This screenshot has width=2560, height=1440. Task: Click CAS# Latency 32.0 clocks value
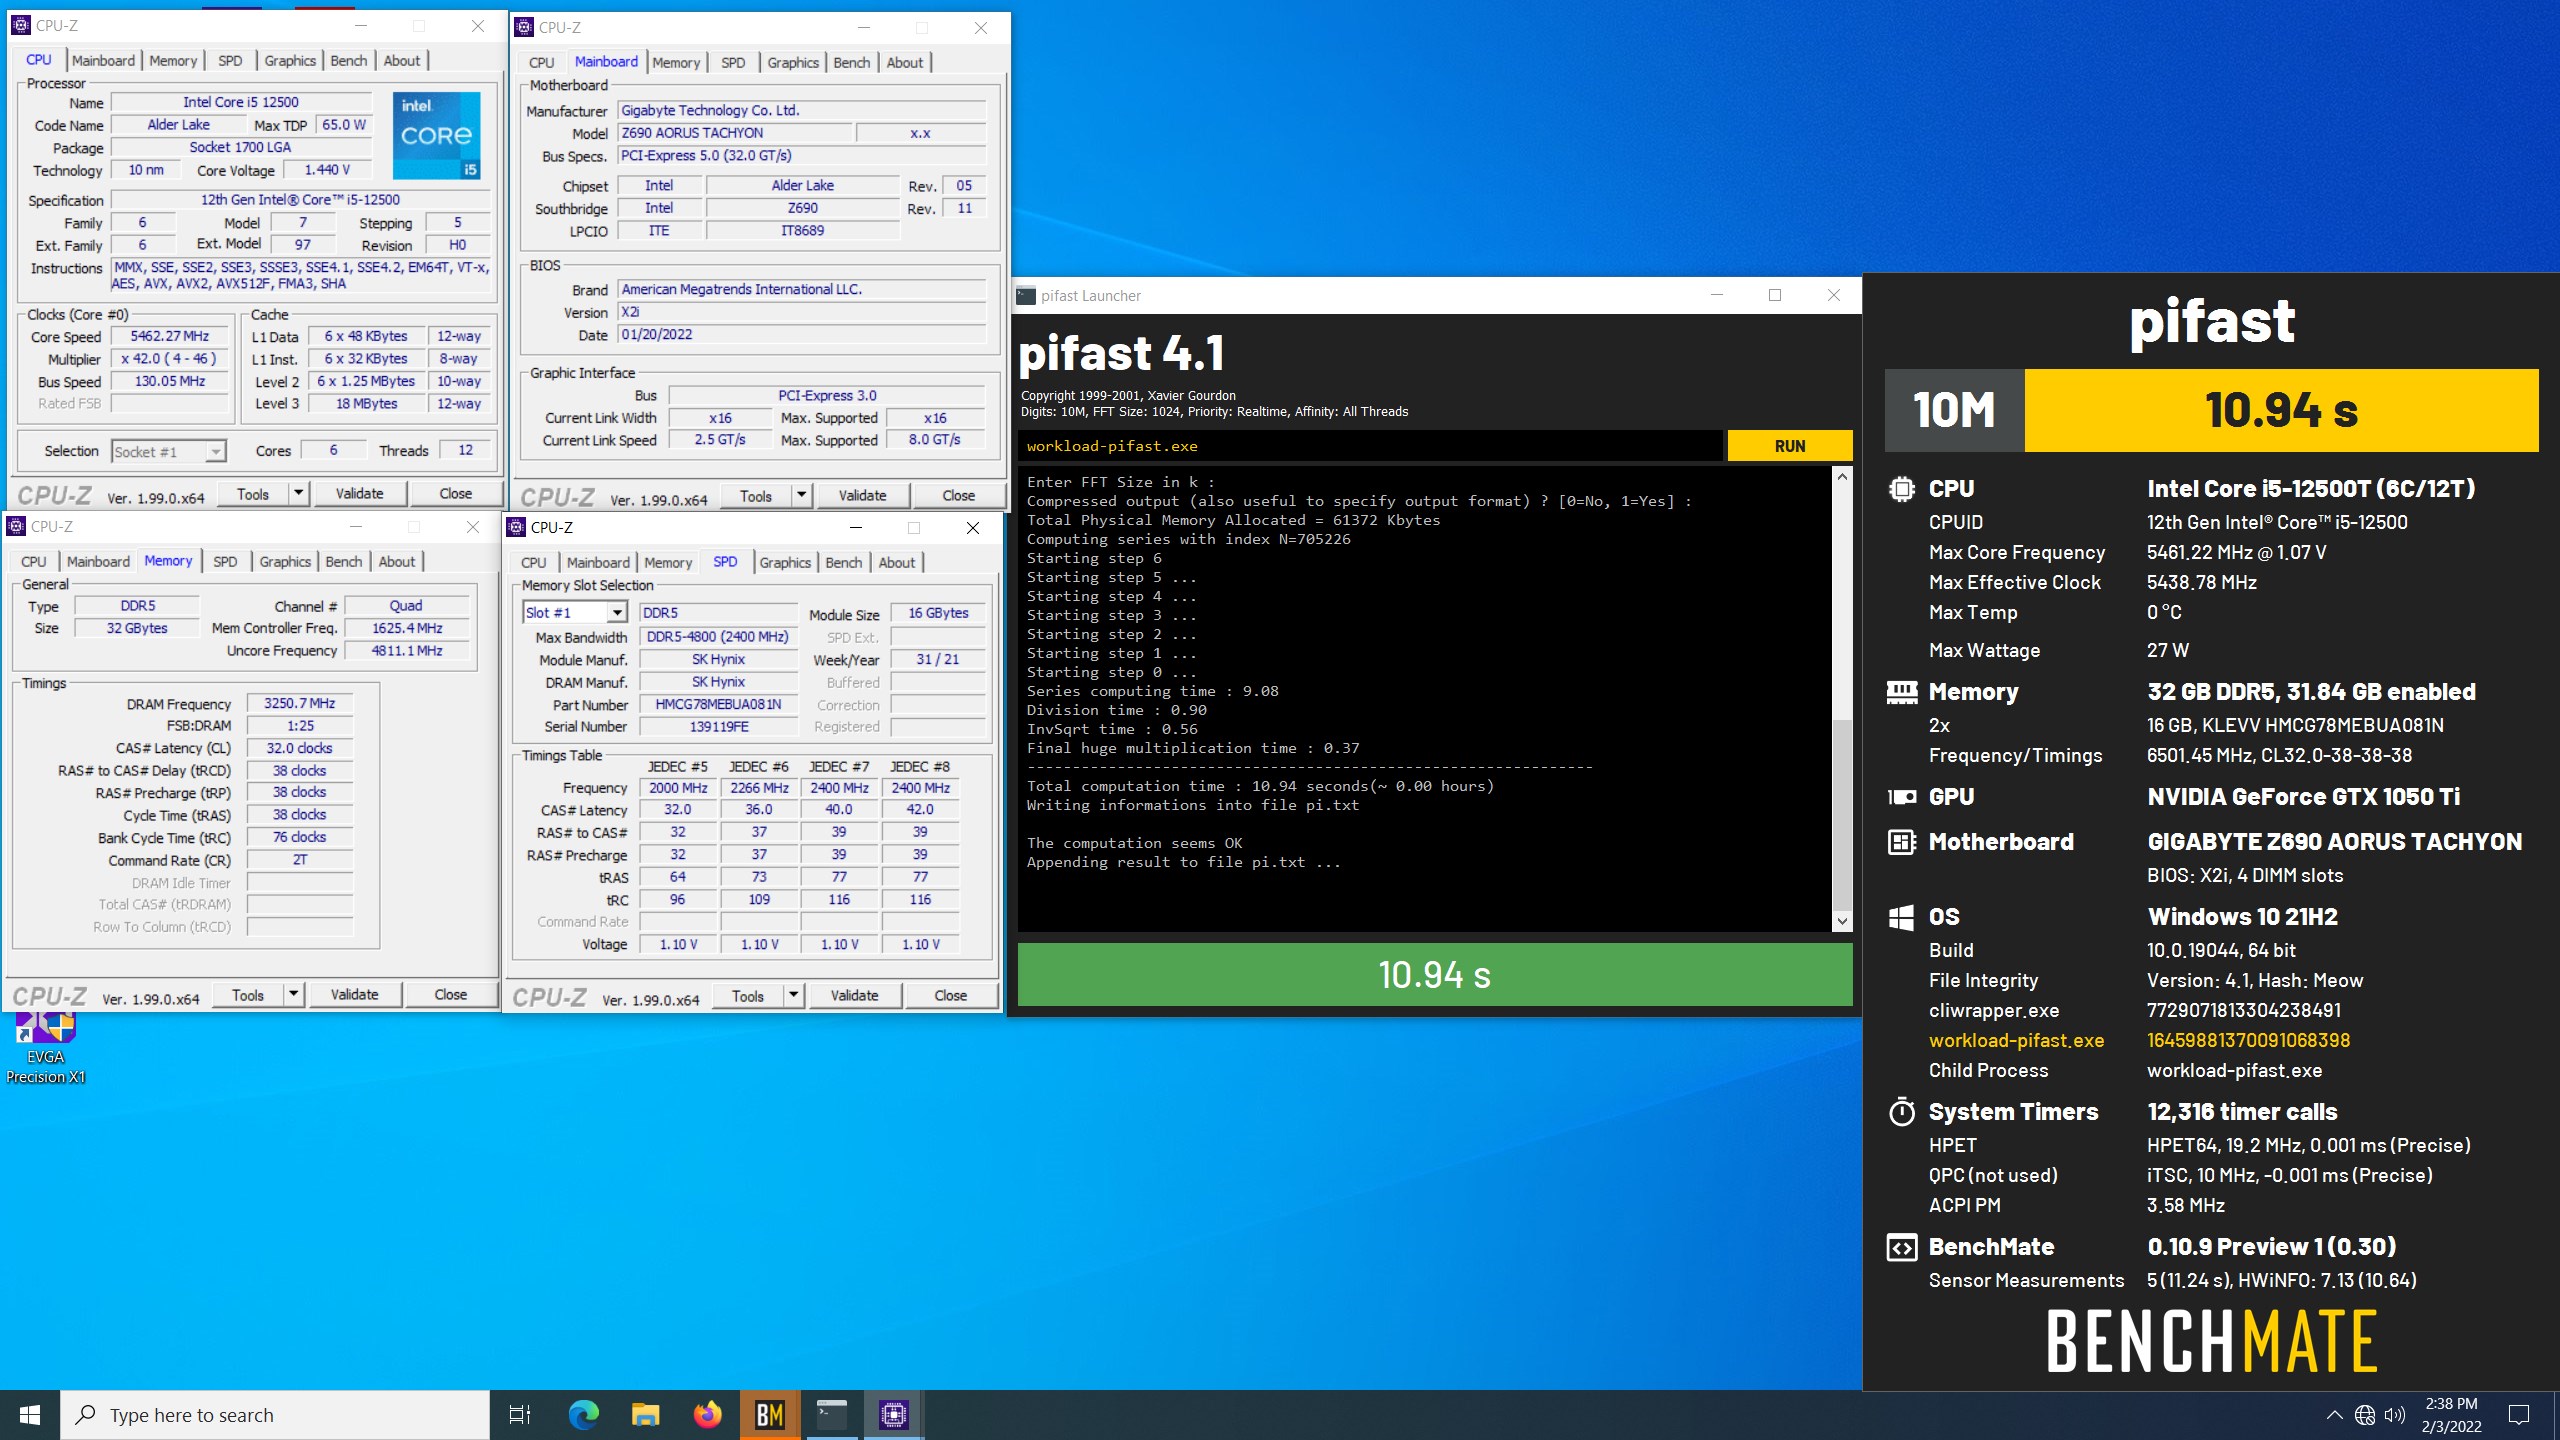[300, 749]
